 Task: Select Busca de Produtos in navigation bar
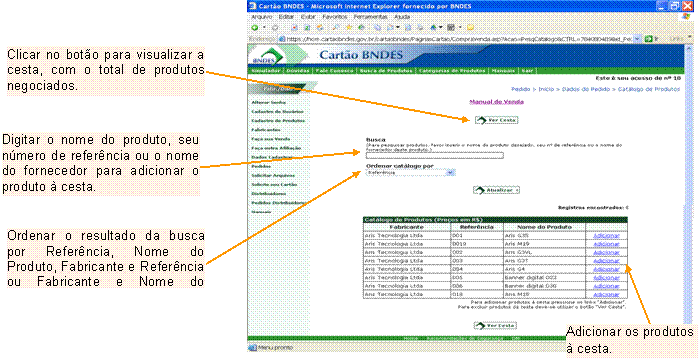(x=387, y=71)
